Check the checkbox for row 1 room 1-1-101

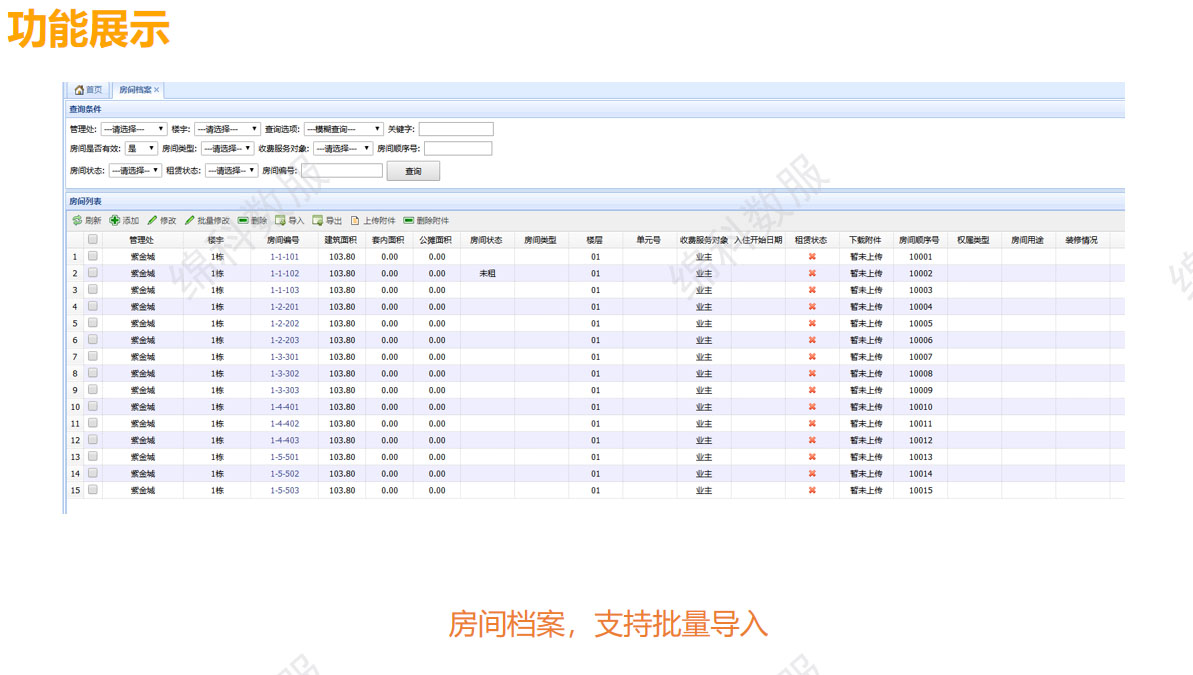click(93, 256)
